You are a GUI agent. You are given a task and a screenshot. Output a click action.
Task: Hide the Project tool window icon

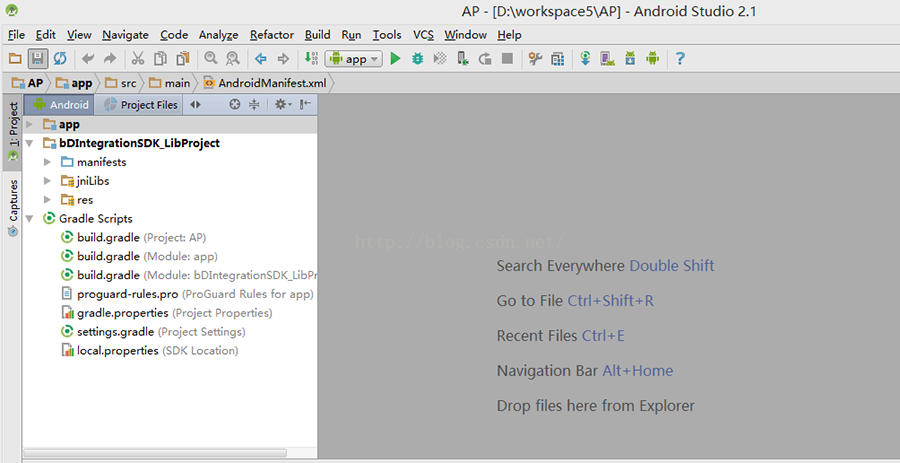[x=305, y=104]
